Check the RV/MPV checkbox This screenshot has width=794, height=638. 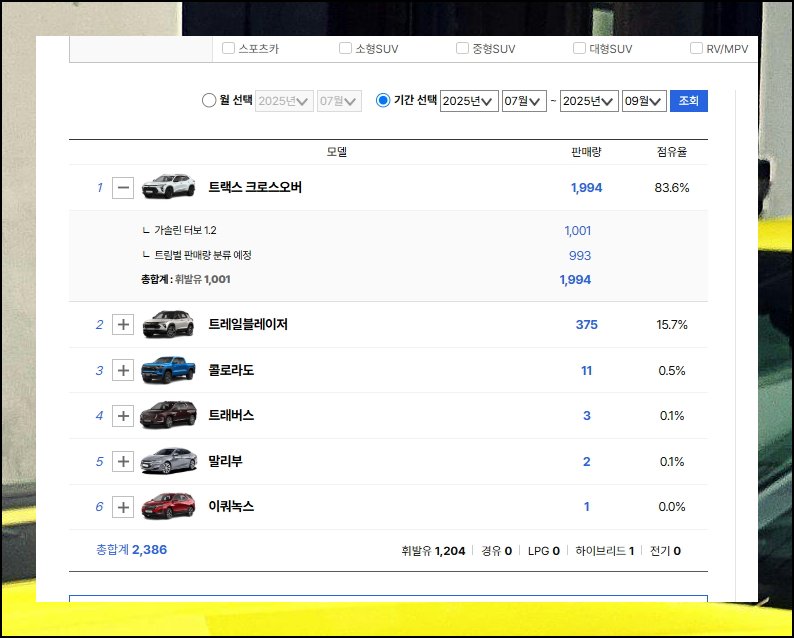pos(696,48)
